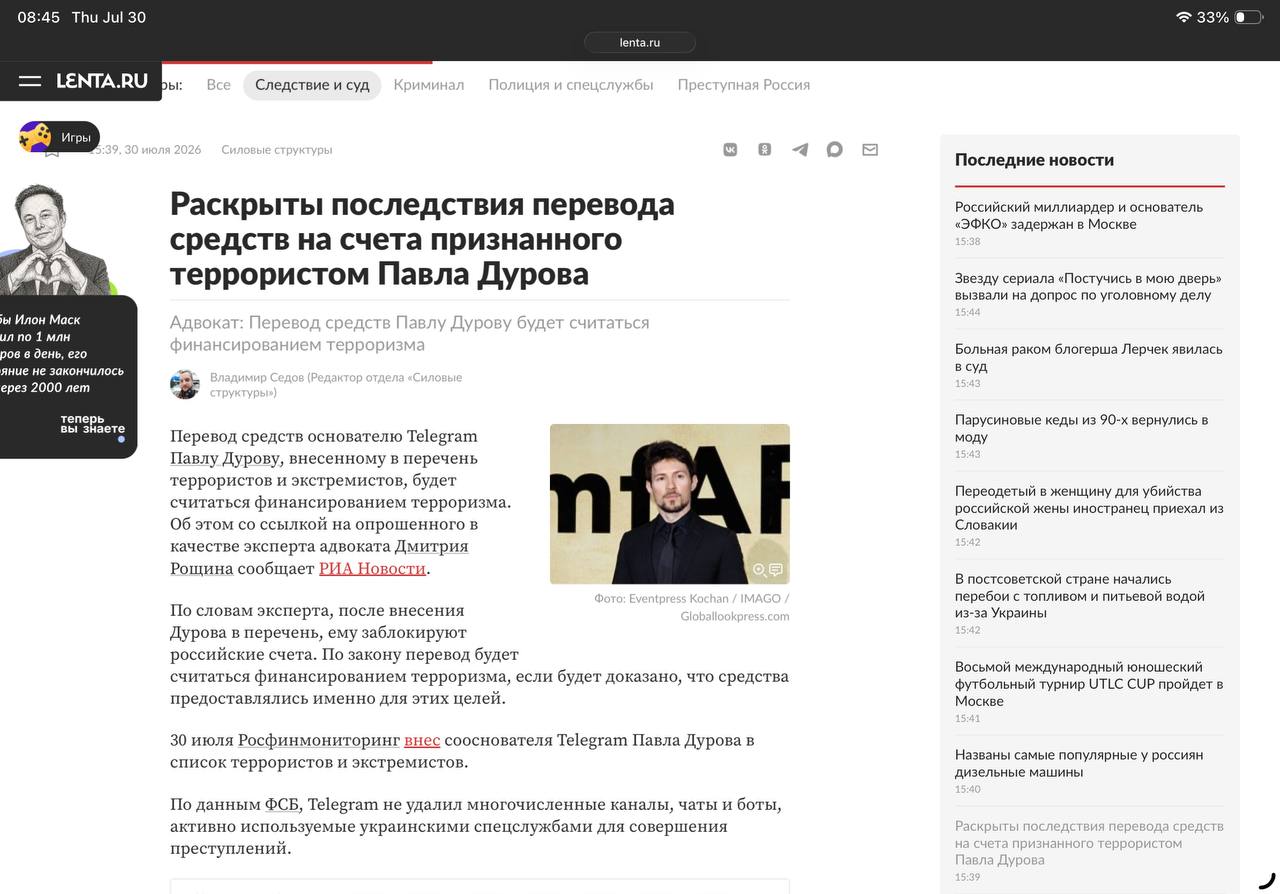This screenshot has width=1280, height=894.
Task: Select the Все category tab
Action: point(218,85)
